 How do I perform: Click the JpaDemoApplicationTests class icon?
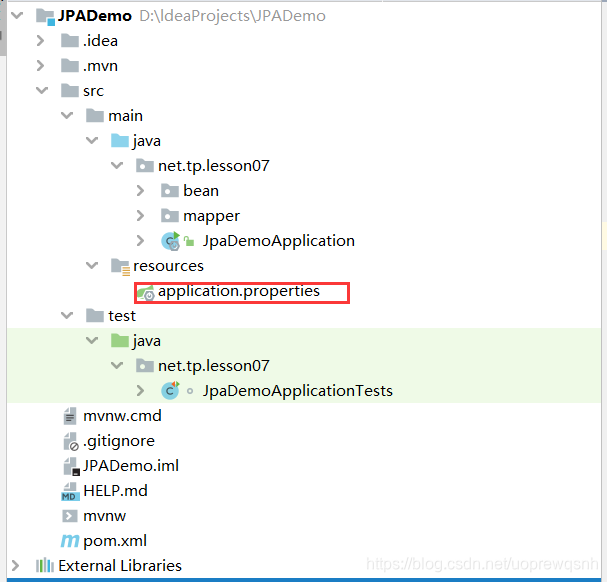click(x=170, y=390)
